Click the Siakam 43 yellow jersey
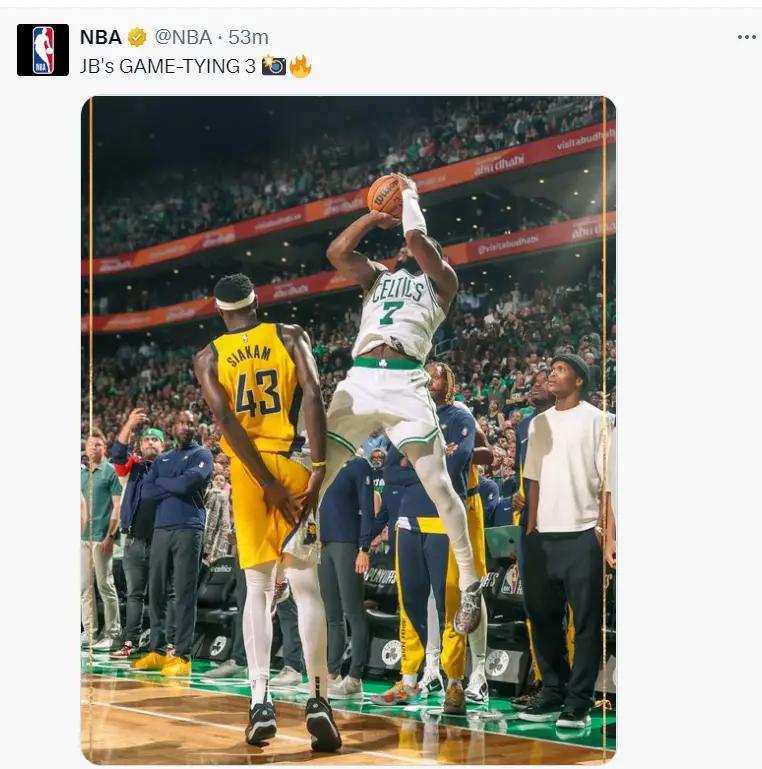Viewport: 762px width, 769px height. pyautogui.click(x=257, y=387)
